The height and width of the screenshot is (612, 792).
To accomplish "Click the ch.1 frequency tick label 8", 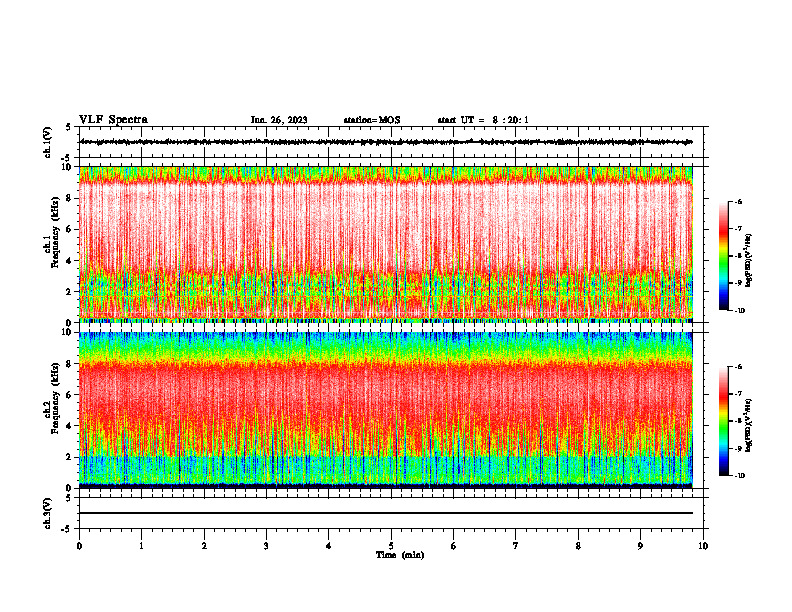I will point(70,198).
